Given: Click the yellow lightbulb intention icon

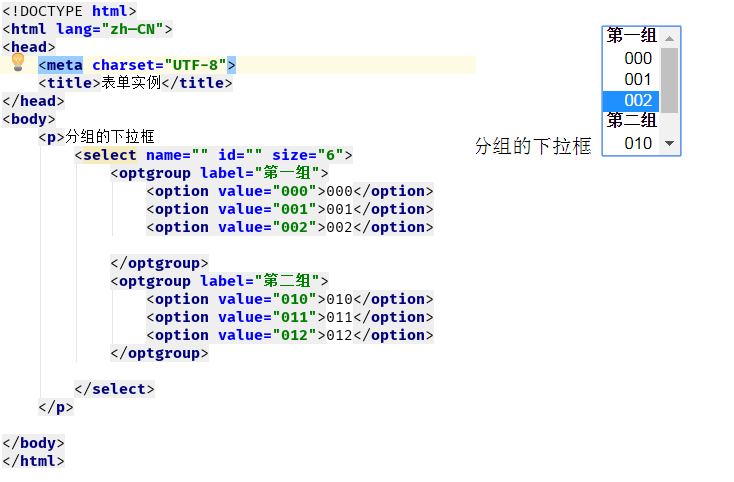Looking at the screenshot, I should (x=18, y=62).
